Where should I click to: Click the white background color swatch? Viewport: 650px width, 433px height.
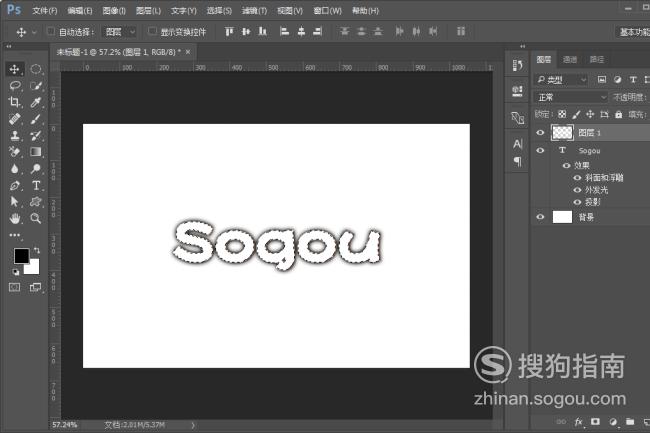[x=33, y=268]
